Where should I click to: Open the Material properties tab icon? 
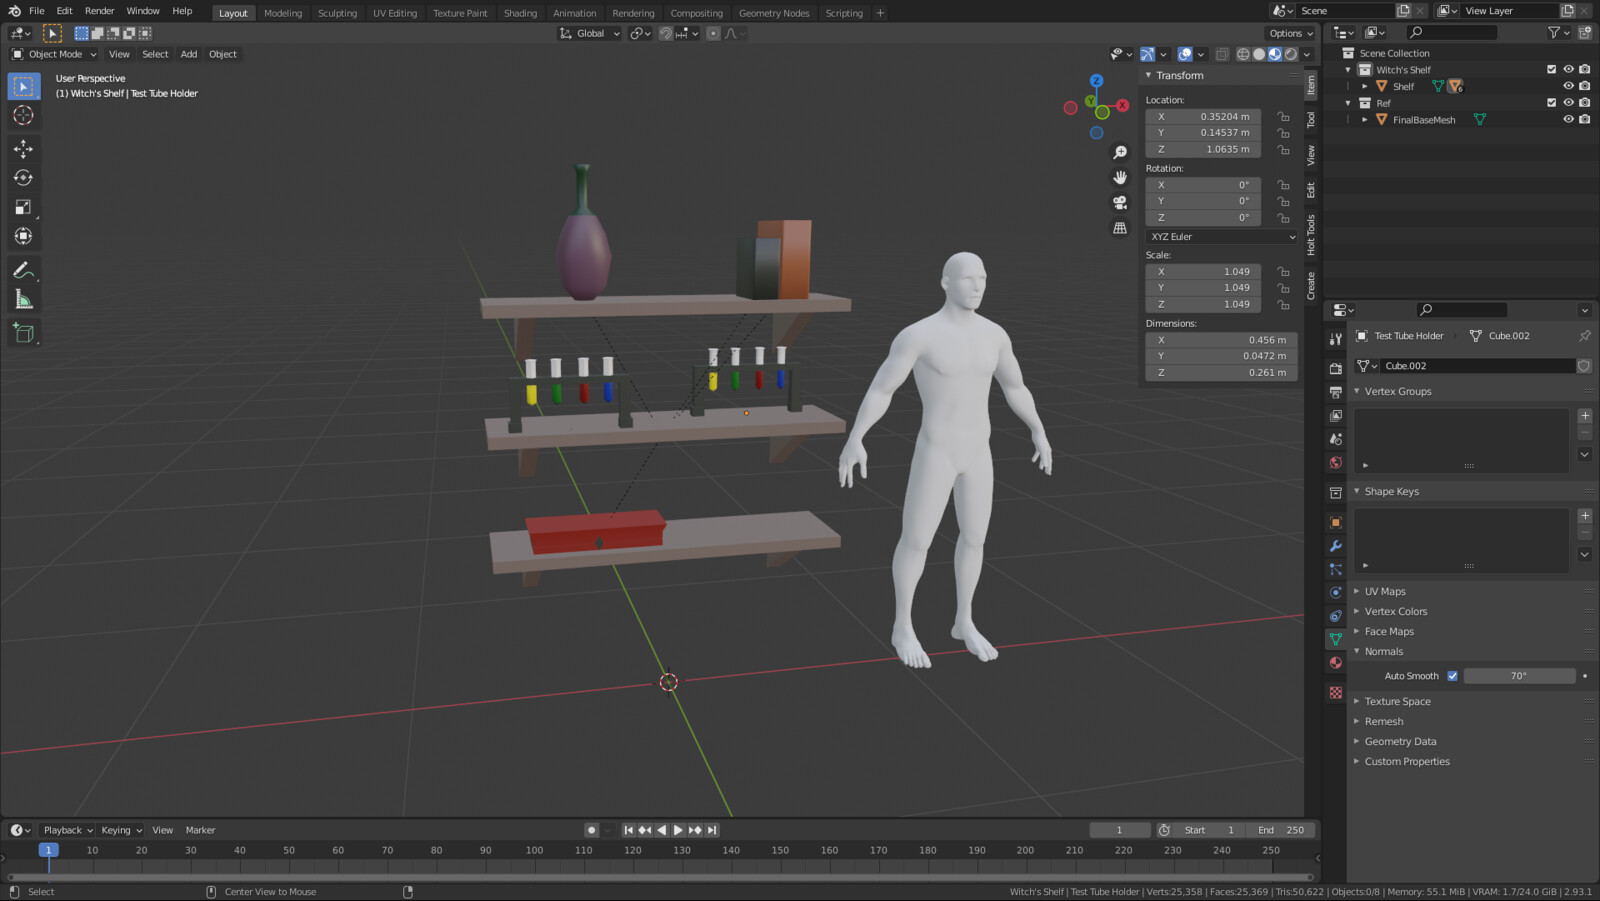[1336, 663]
